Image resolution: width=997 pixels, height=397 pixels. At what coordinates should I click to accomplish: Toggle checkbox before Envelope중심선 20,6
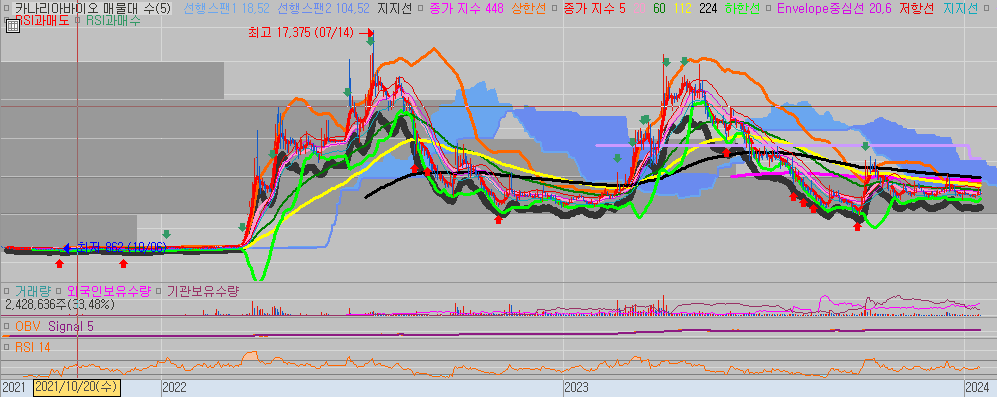click(769, 9)
